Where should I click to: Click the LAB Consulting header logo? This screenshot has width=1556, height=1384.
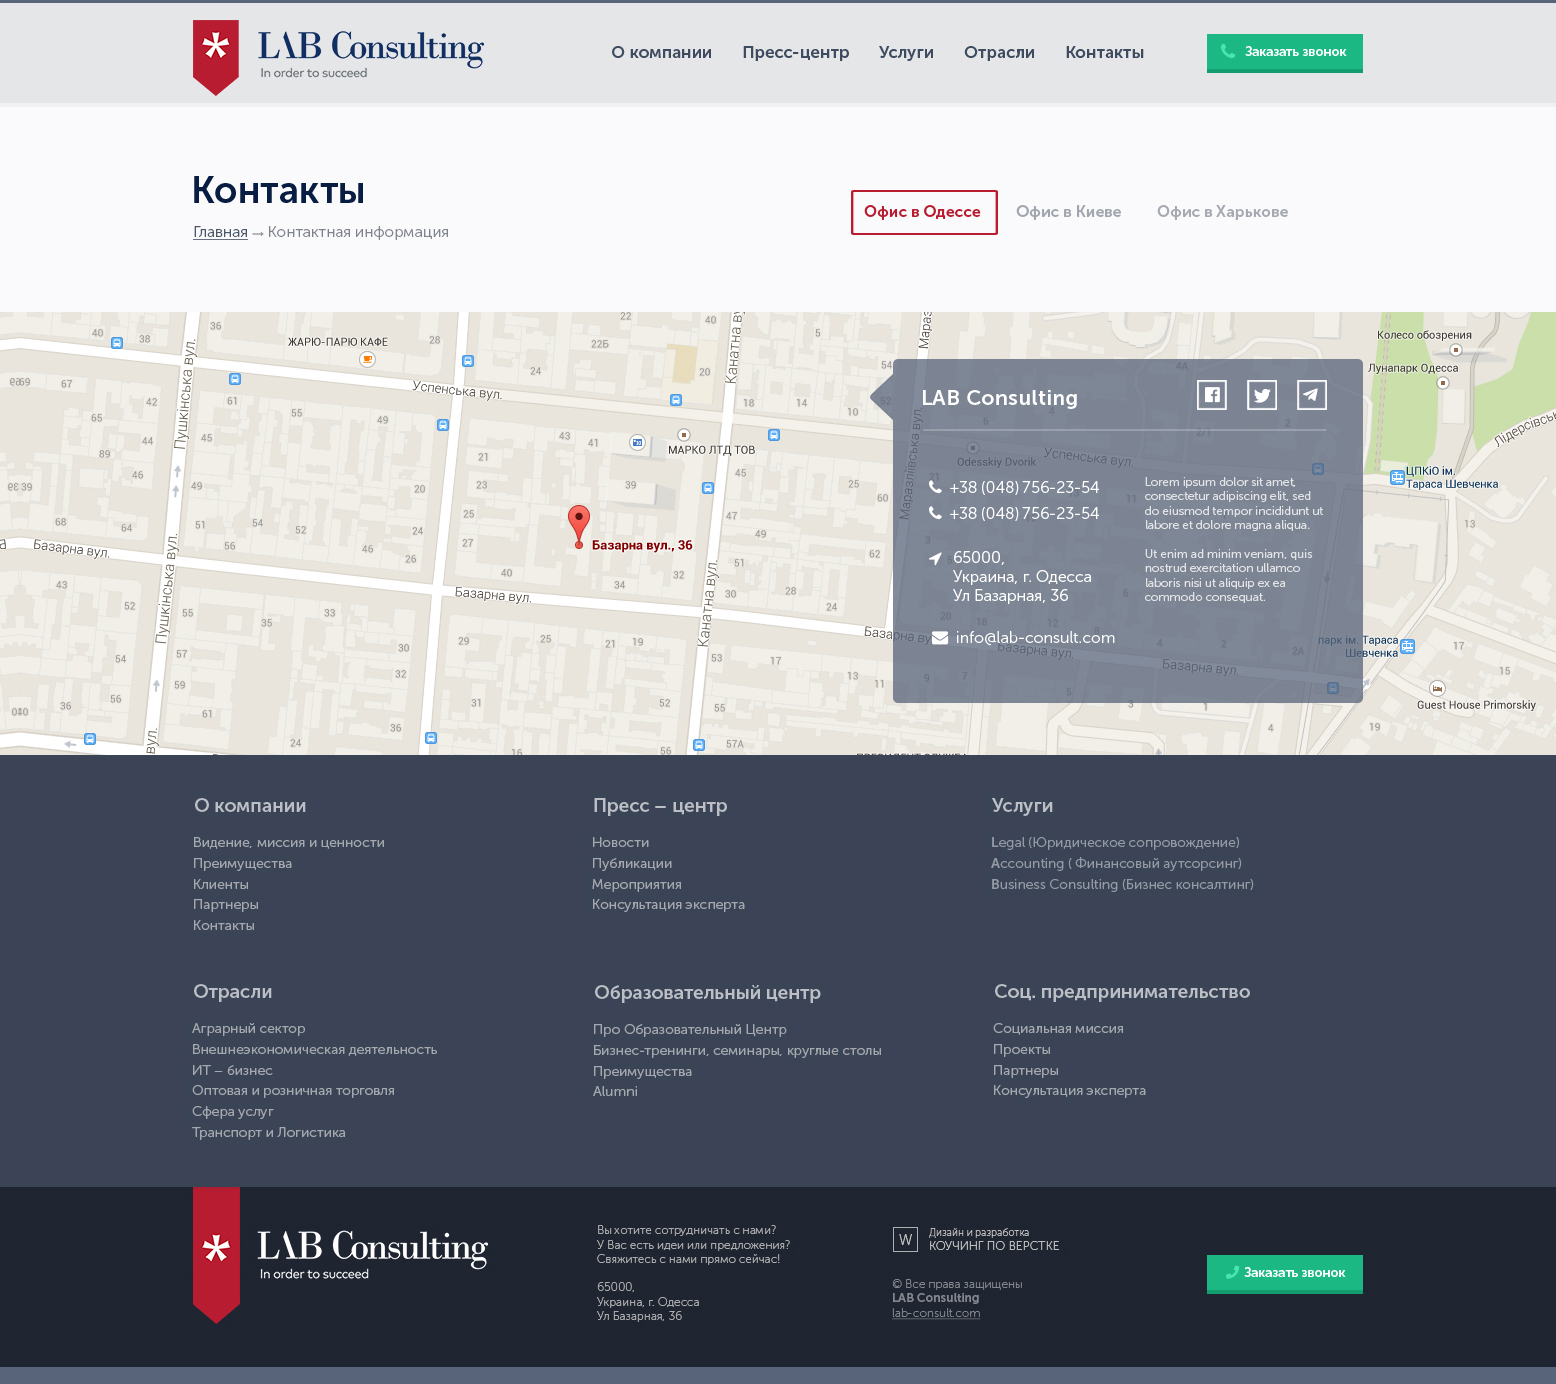(x=339, y=57)
